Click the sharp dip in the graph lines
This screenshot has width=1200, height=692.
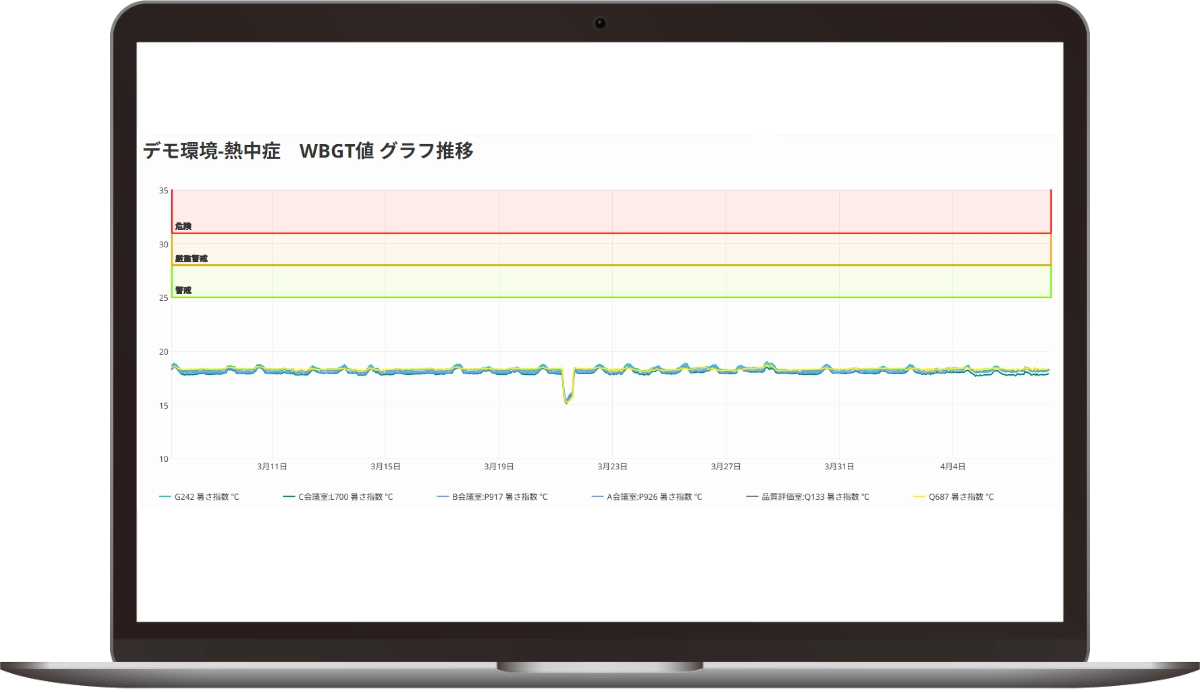pyautogui.click(x=567, y=398)
